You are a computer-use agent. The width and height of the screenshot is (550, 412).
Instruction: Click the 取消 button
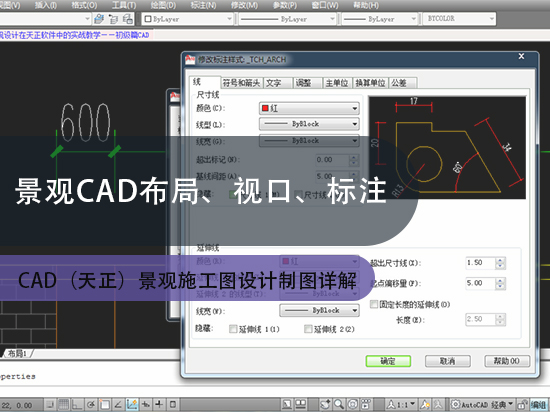(448, 361)
